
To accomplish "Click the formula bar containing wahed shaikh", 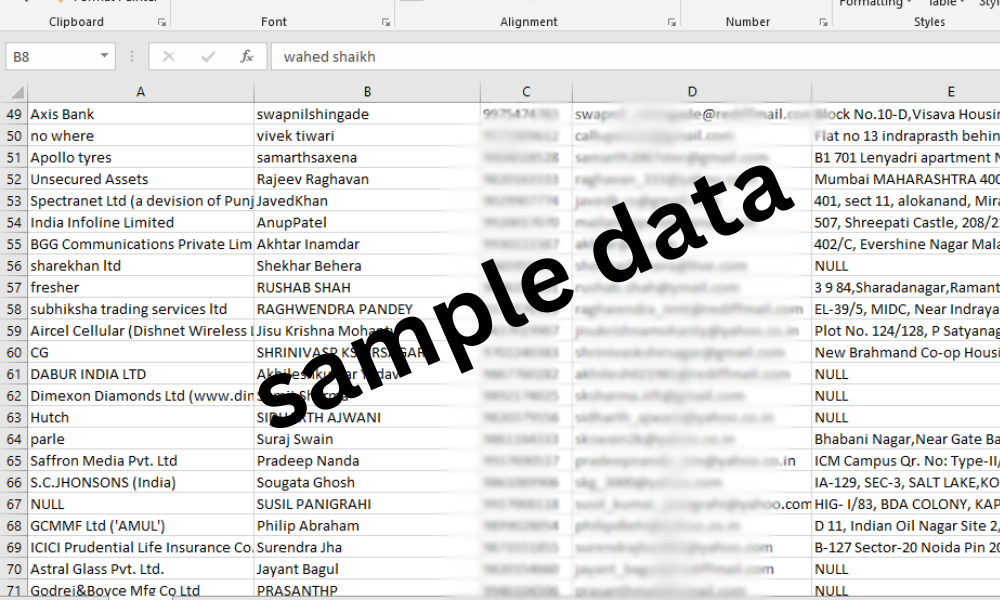I will pos(635,57).
